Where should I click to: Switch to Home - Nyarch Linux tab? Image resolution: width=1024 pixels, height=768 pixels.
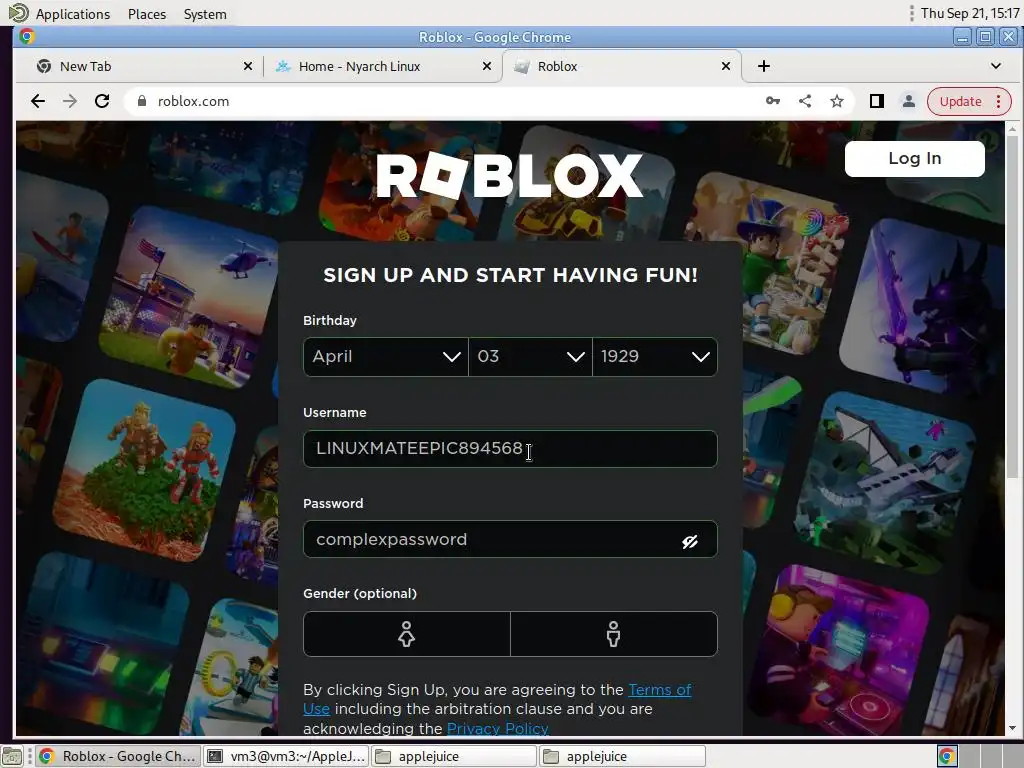pos(382,66)
